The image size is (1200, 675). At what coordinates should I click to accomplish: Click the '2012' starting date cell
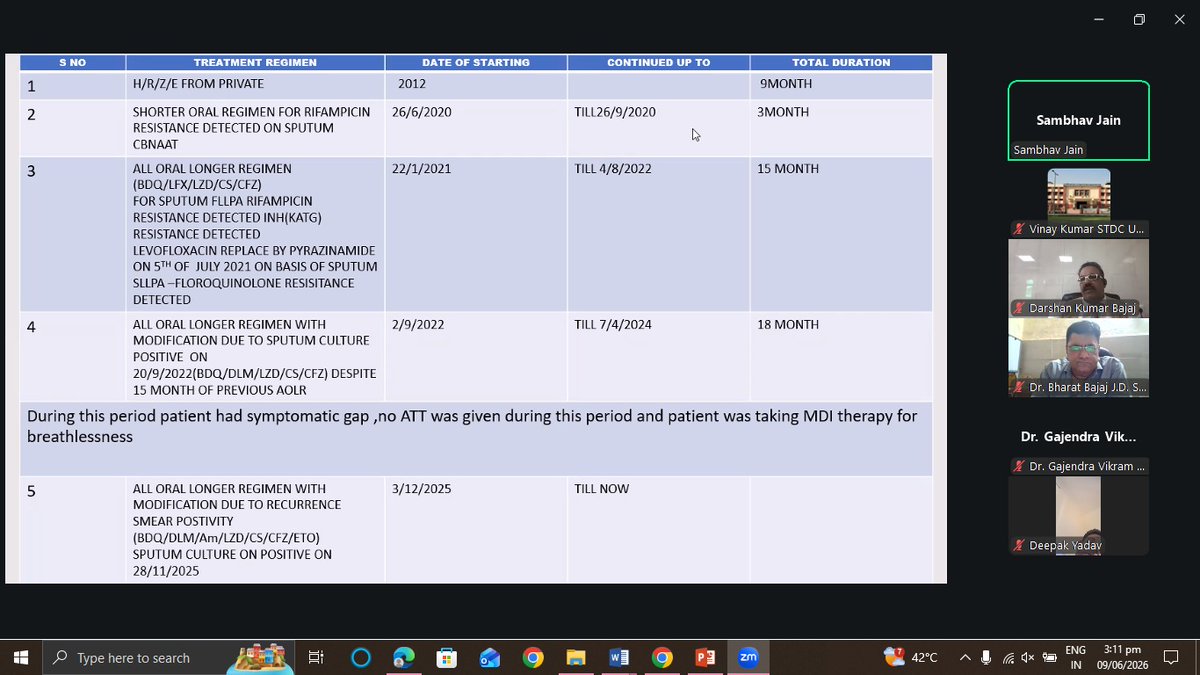click(x=476, y=84)
